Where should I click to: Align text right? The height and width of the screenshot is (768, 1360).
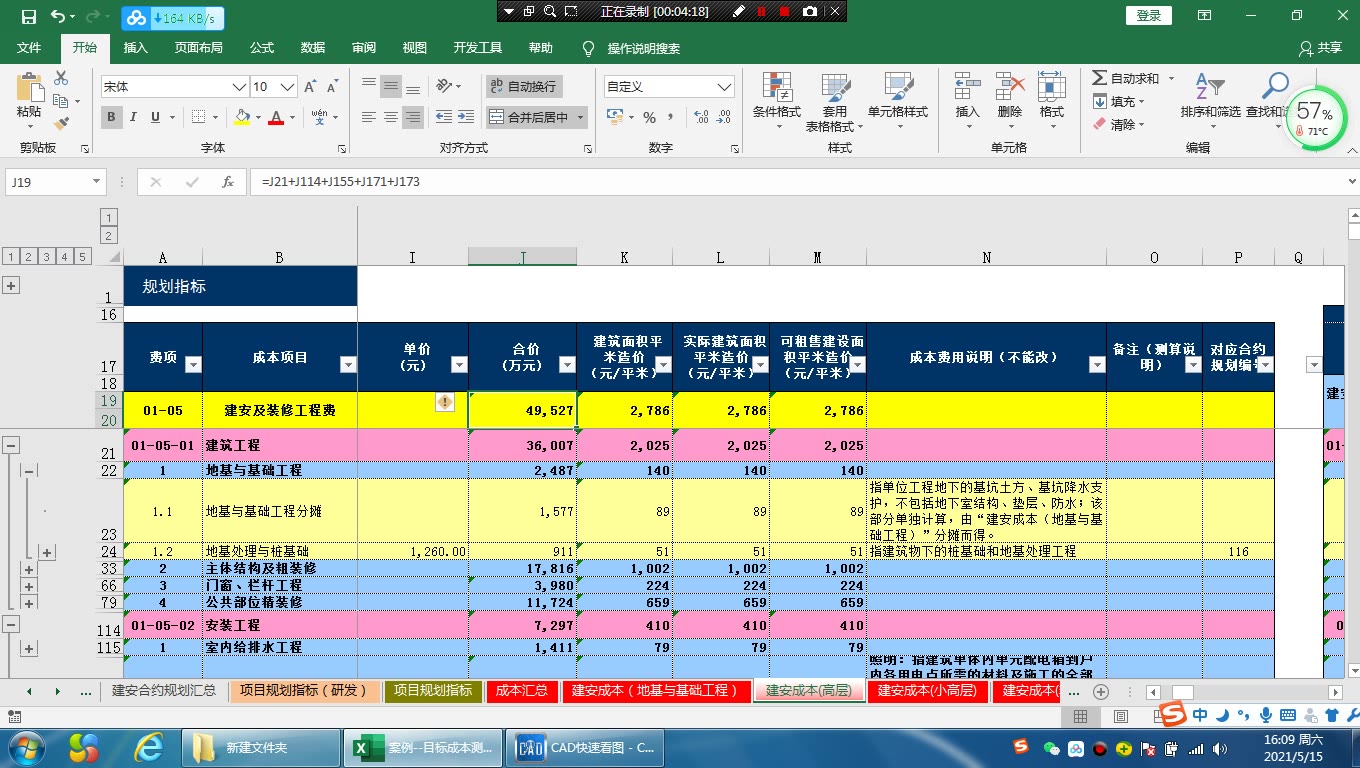coord(414,117)
